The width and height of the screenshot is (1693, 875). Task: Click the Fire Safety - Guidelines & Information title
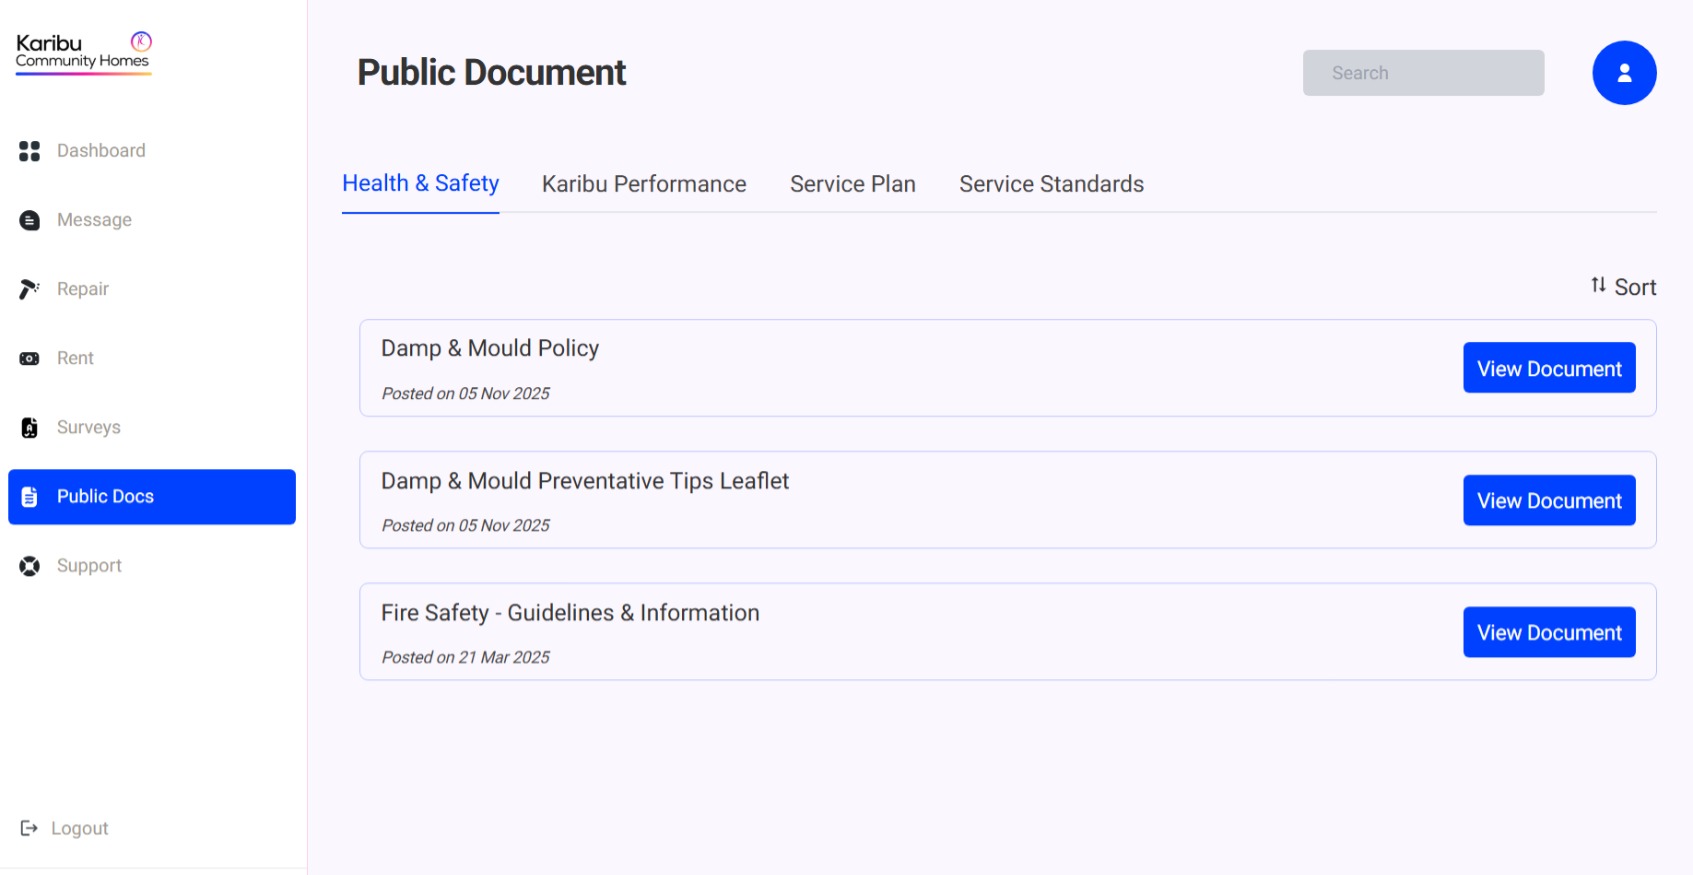570,613
